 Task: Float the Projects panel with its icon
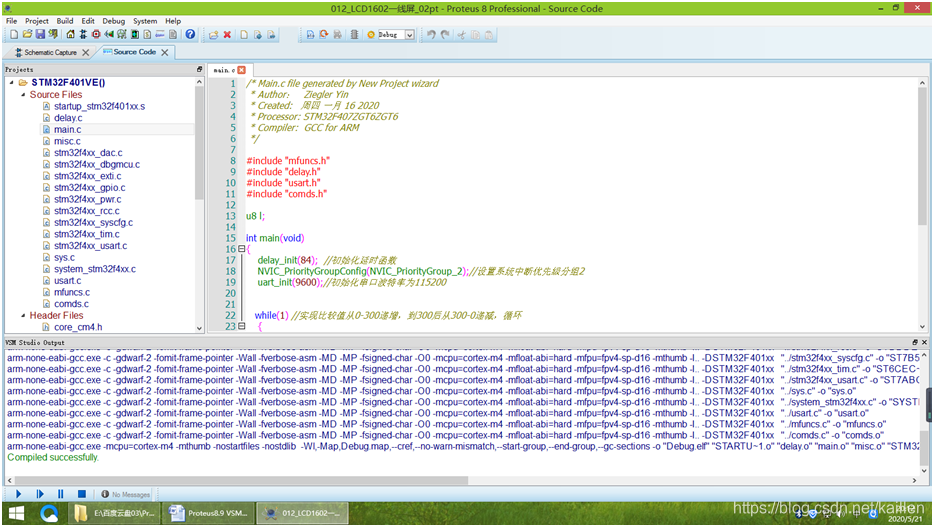[x=200, y=70]
